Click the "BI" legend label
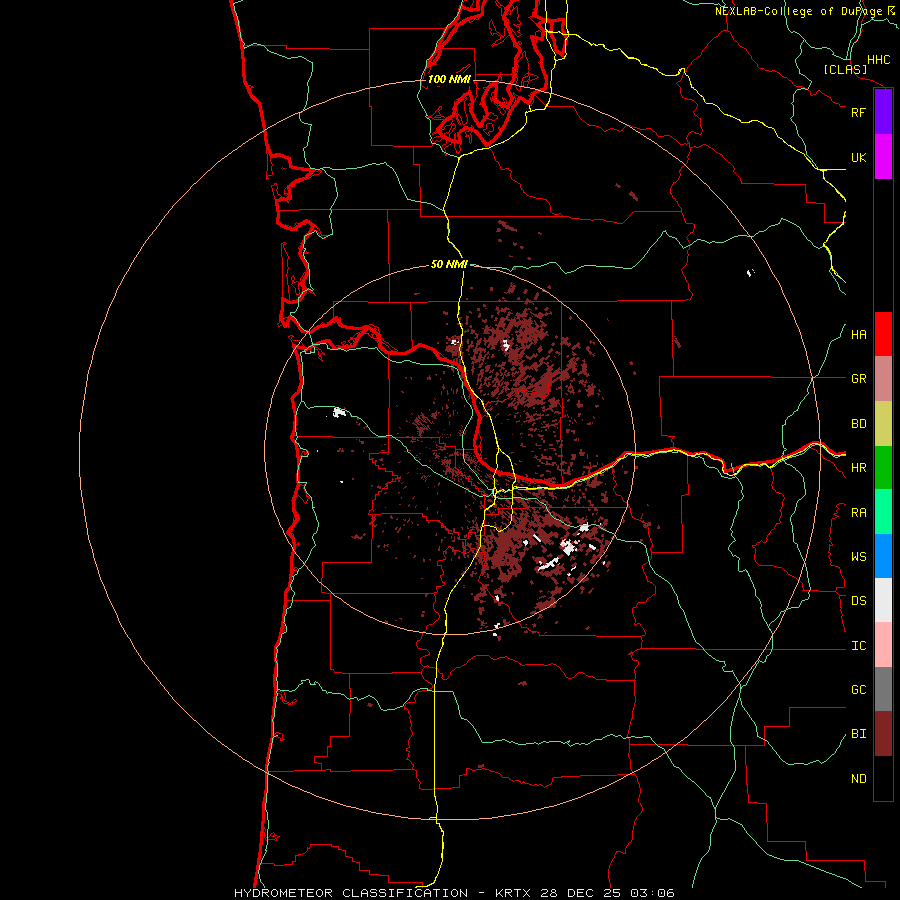 (858, 734)
